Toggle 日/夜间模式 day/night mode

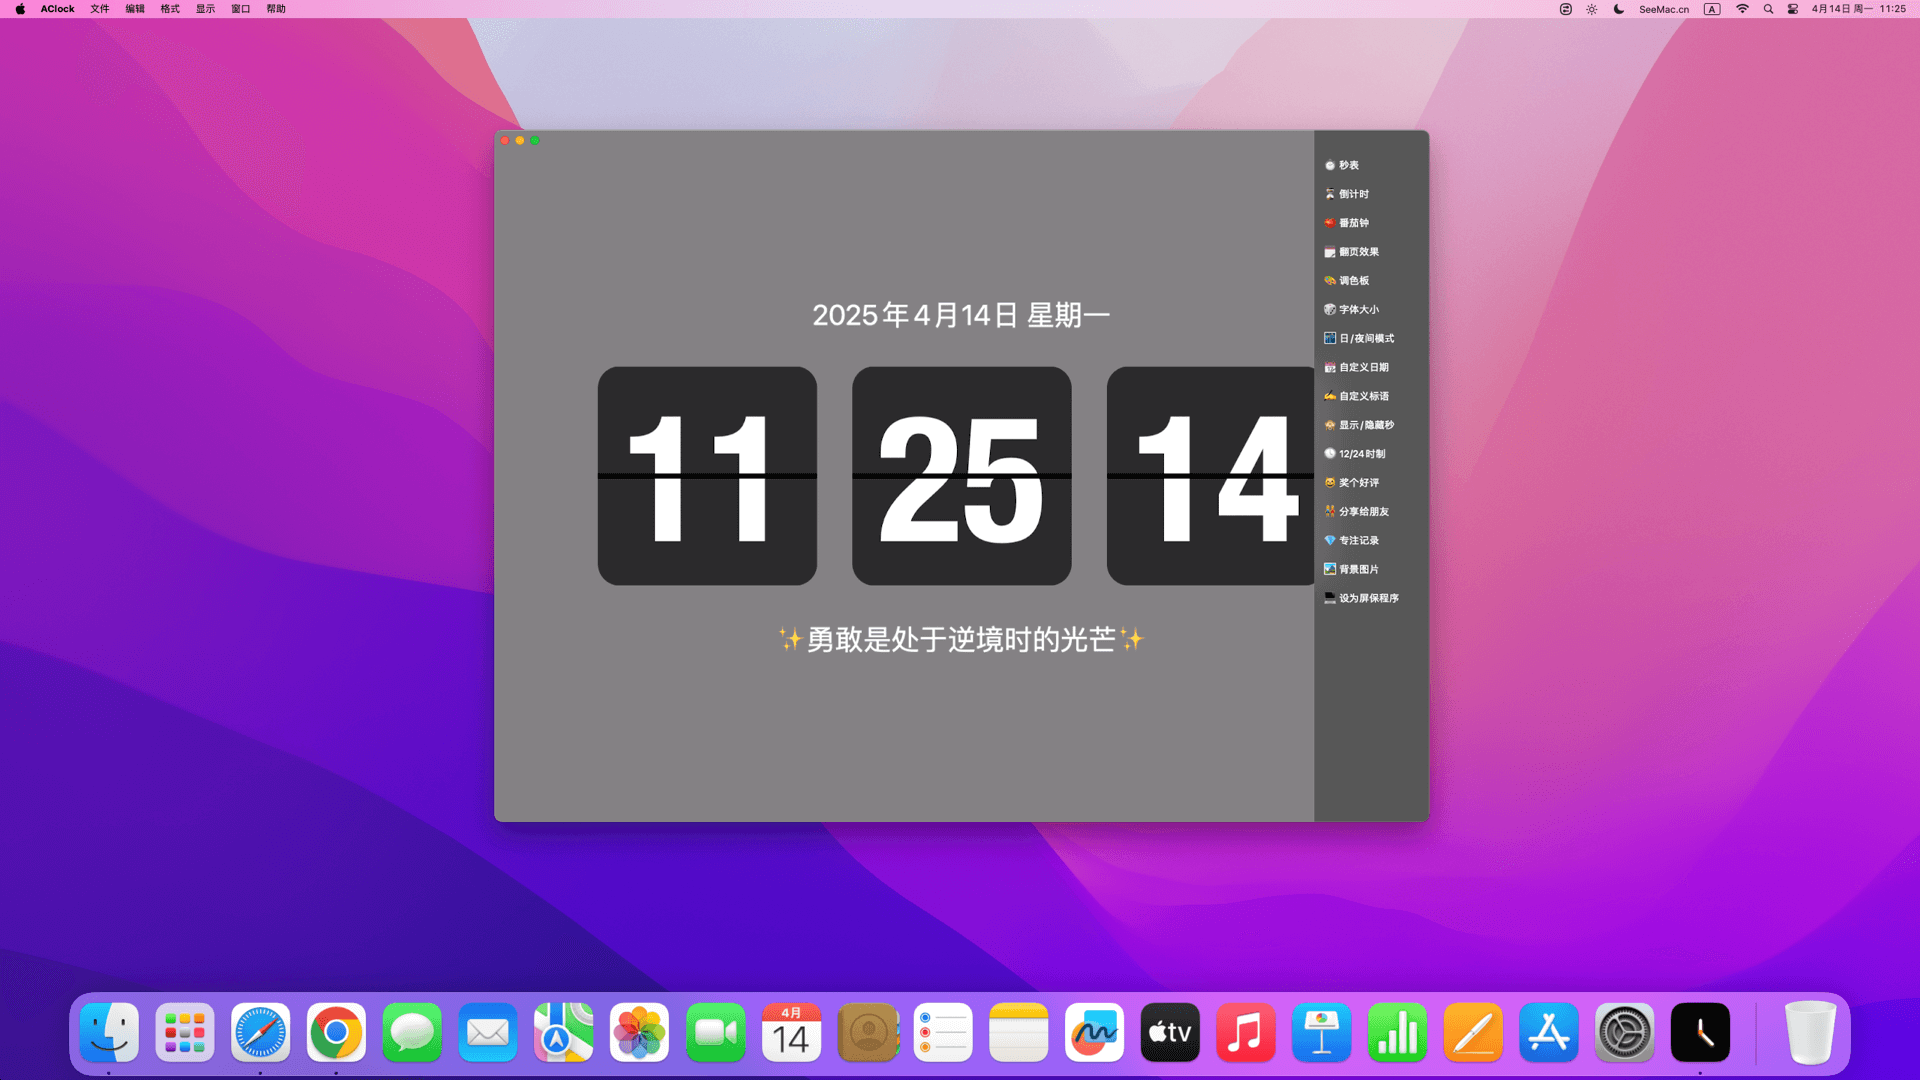pos(1365,339)
